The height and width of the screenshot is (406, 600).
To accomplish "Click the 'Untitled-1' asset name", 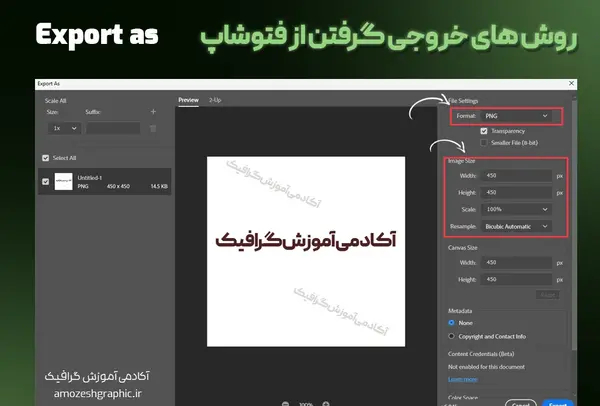I will (x=90, y=178).
